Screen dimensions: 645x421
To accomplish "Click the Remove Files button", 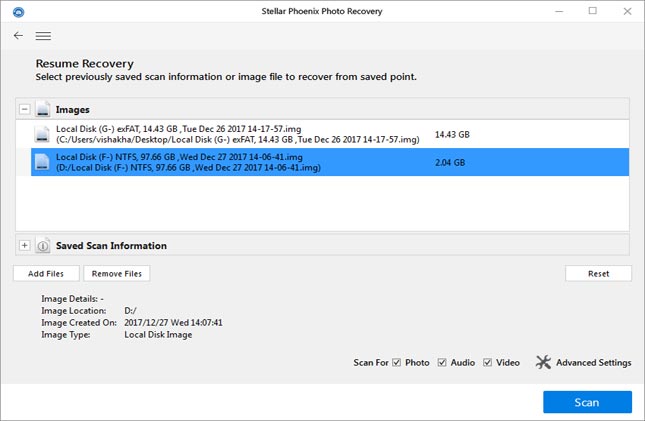I will pyautogui.click(x=117, y=274).
